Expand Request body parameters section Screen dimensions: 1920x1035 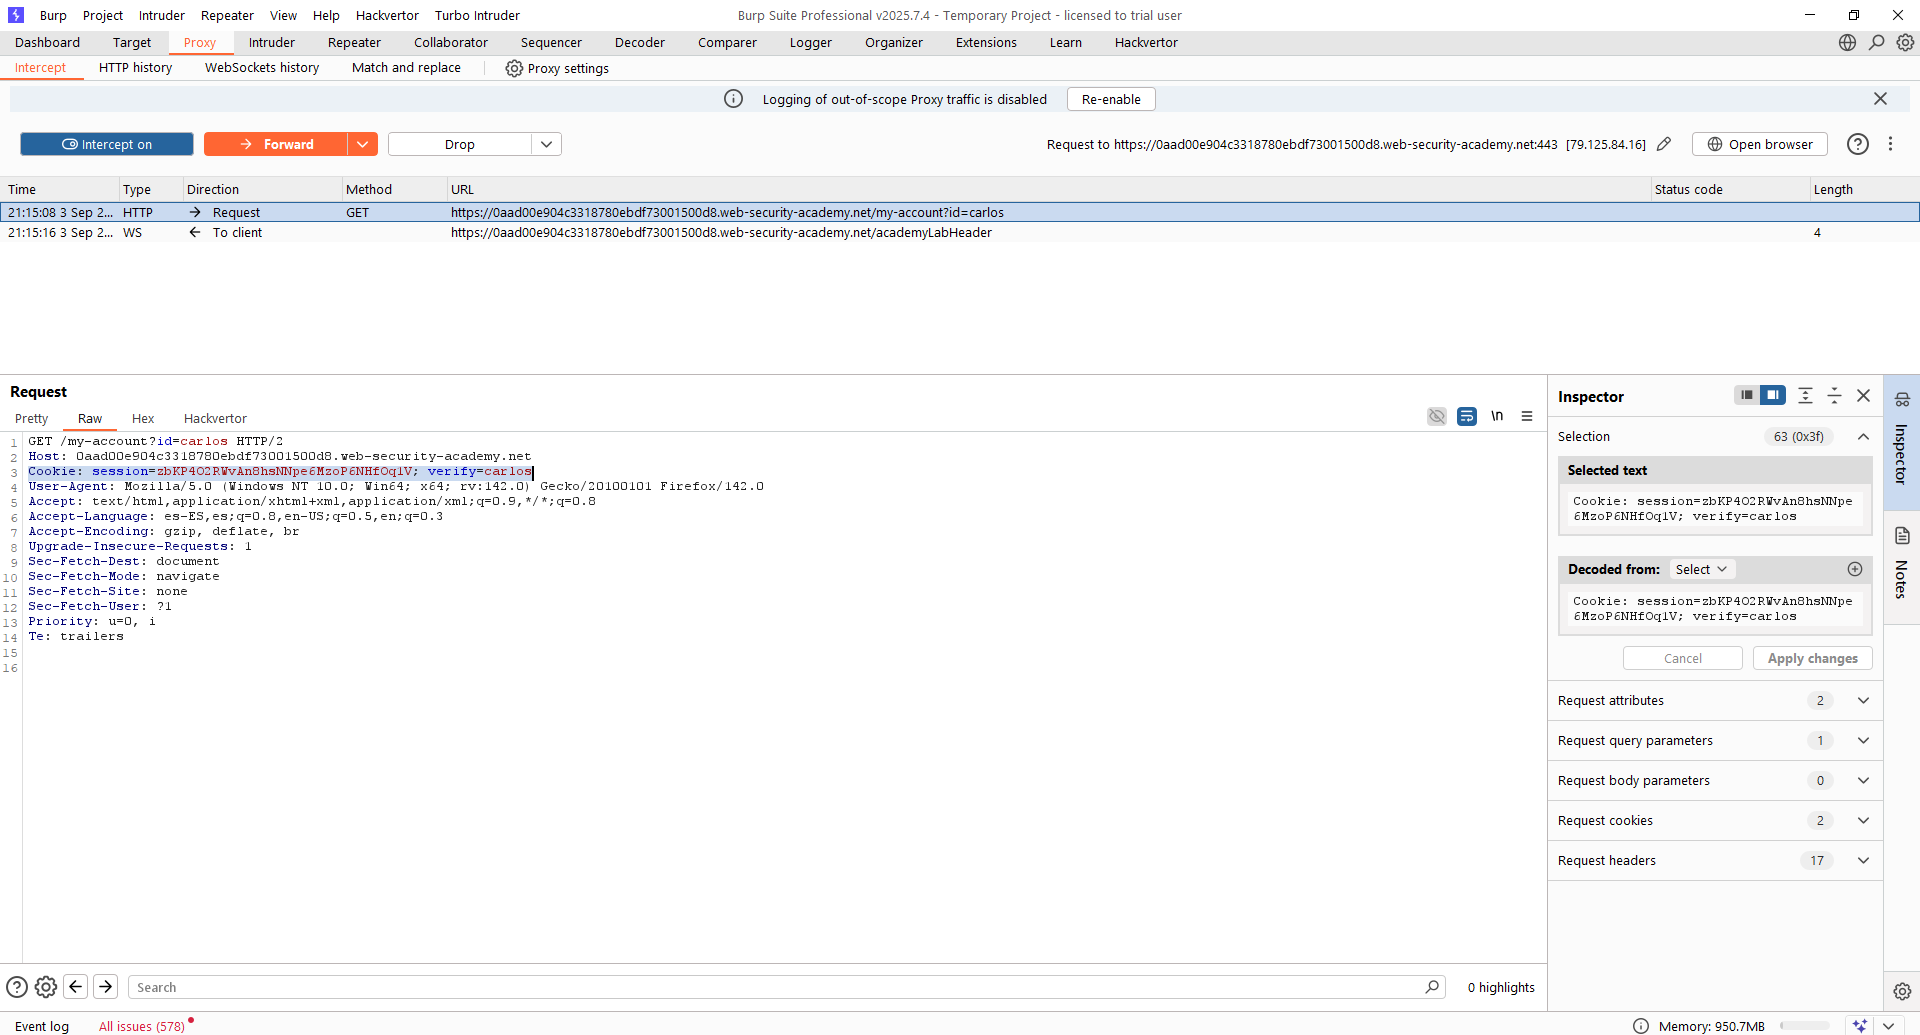[x=1863, y=780]
